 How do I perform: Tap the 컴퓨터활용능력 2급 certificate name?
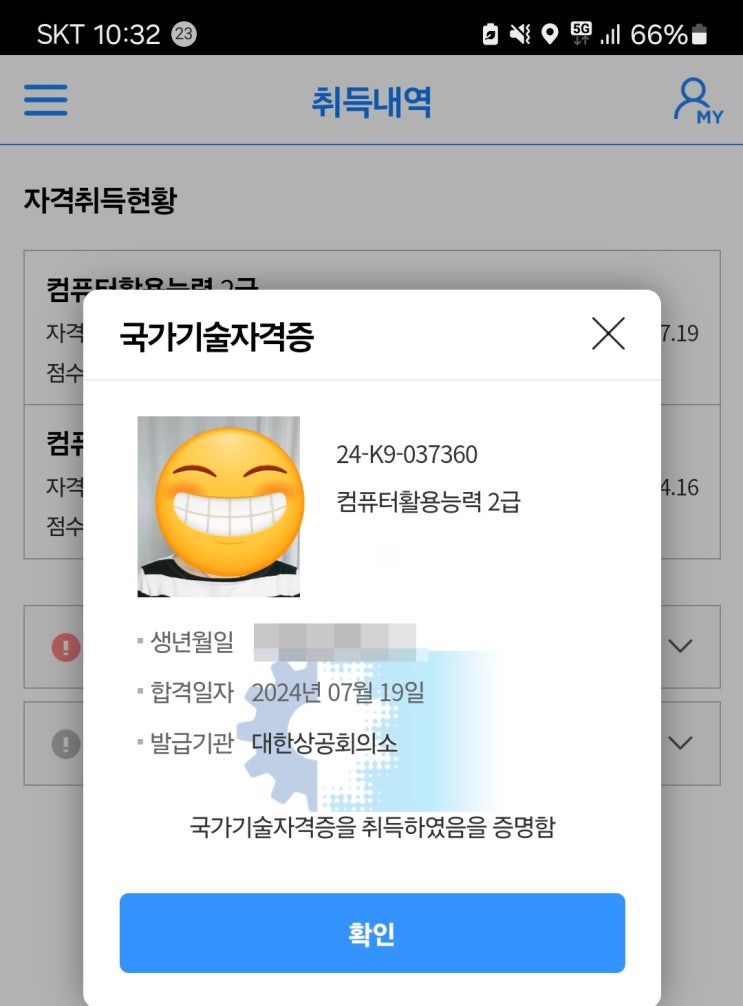429,502
